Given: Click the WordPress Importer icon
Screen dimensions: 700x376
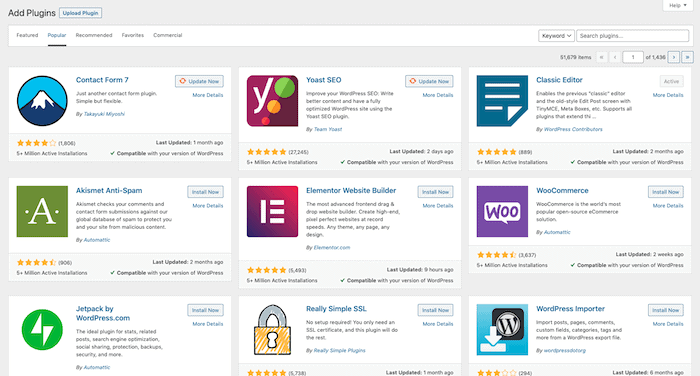Looking at the screenshot, I should [502, 330].
